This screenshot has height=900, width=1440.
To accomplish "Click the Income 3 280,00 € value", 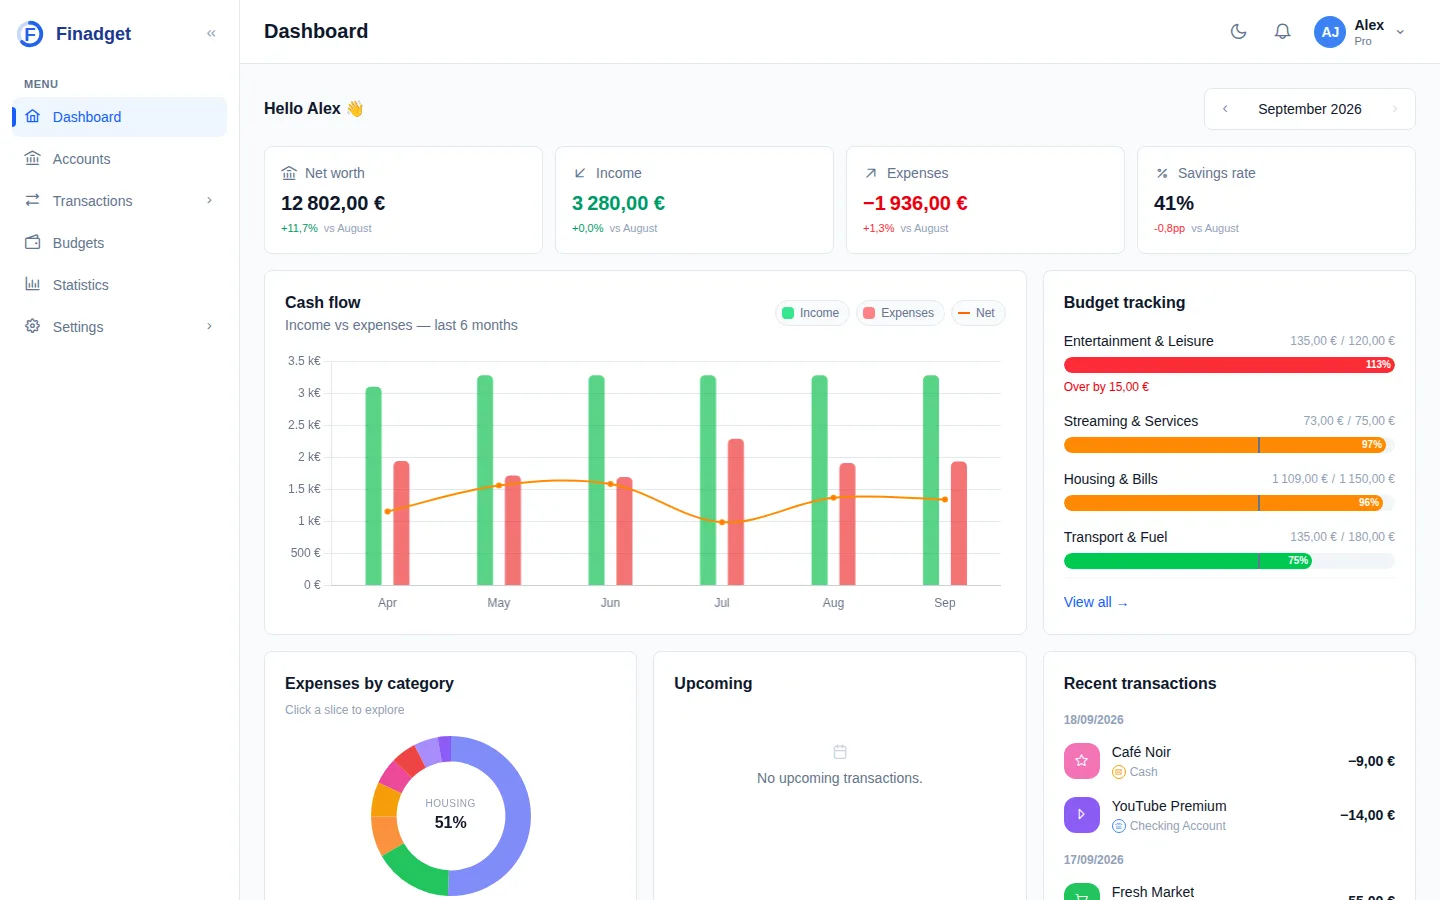I will 618,203.
